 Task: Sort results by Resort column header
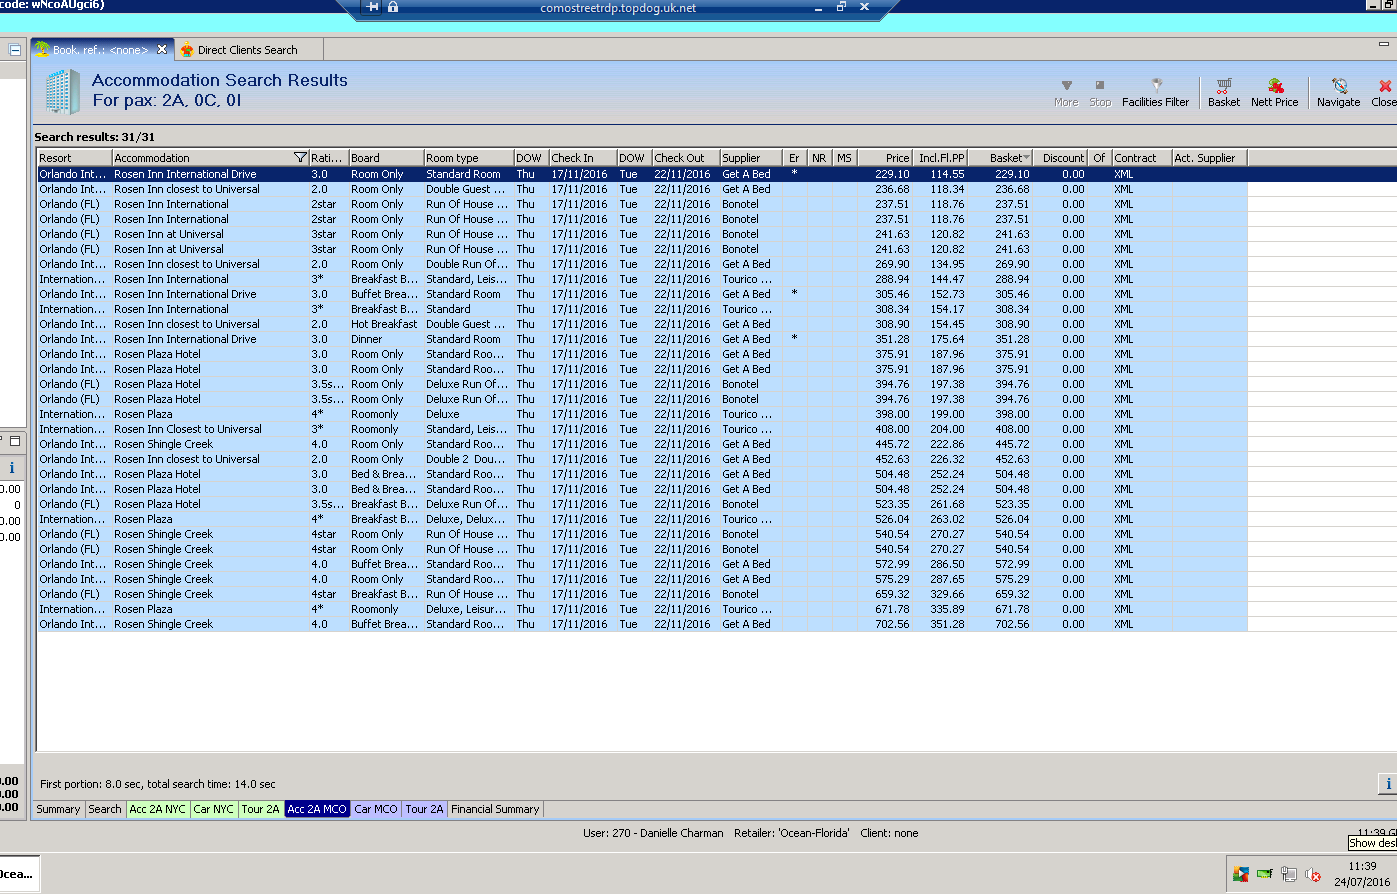(74, 158)
